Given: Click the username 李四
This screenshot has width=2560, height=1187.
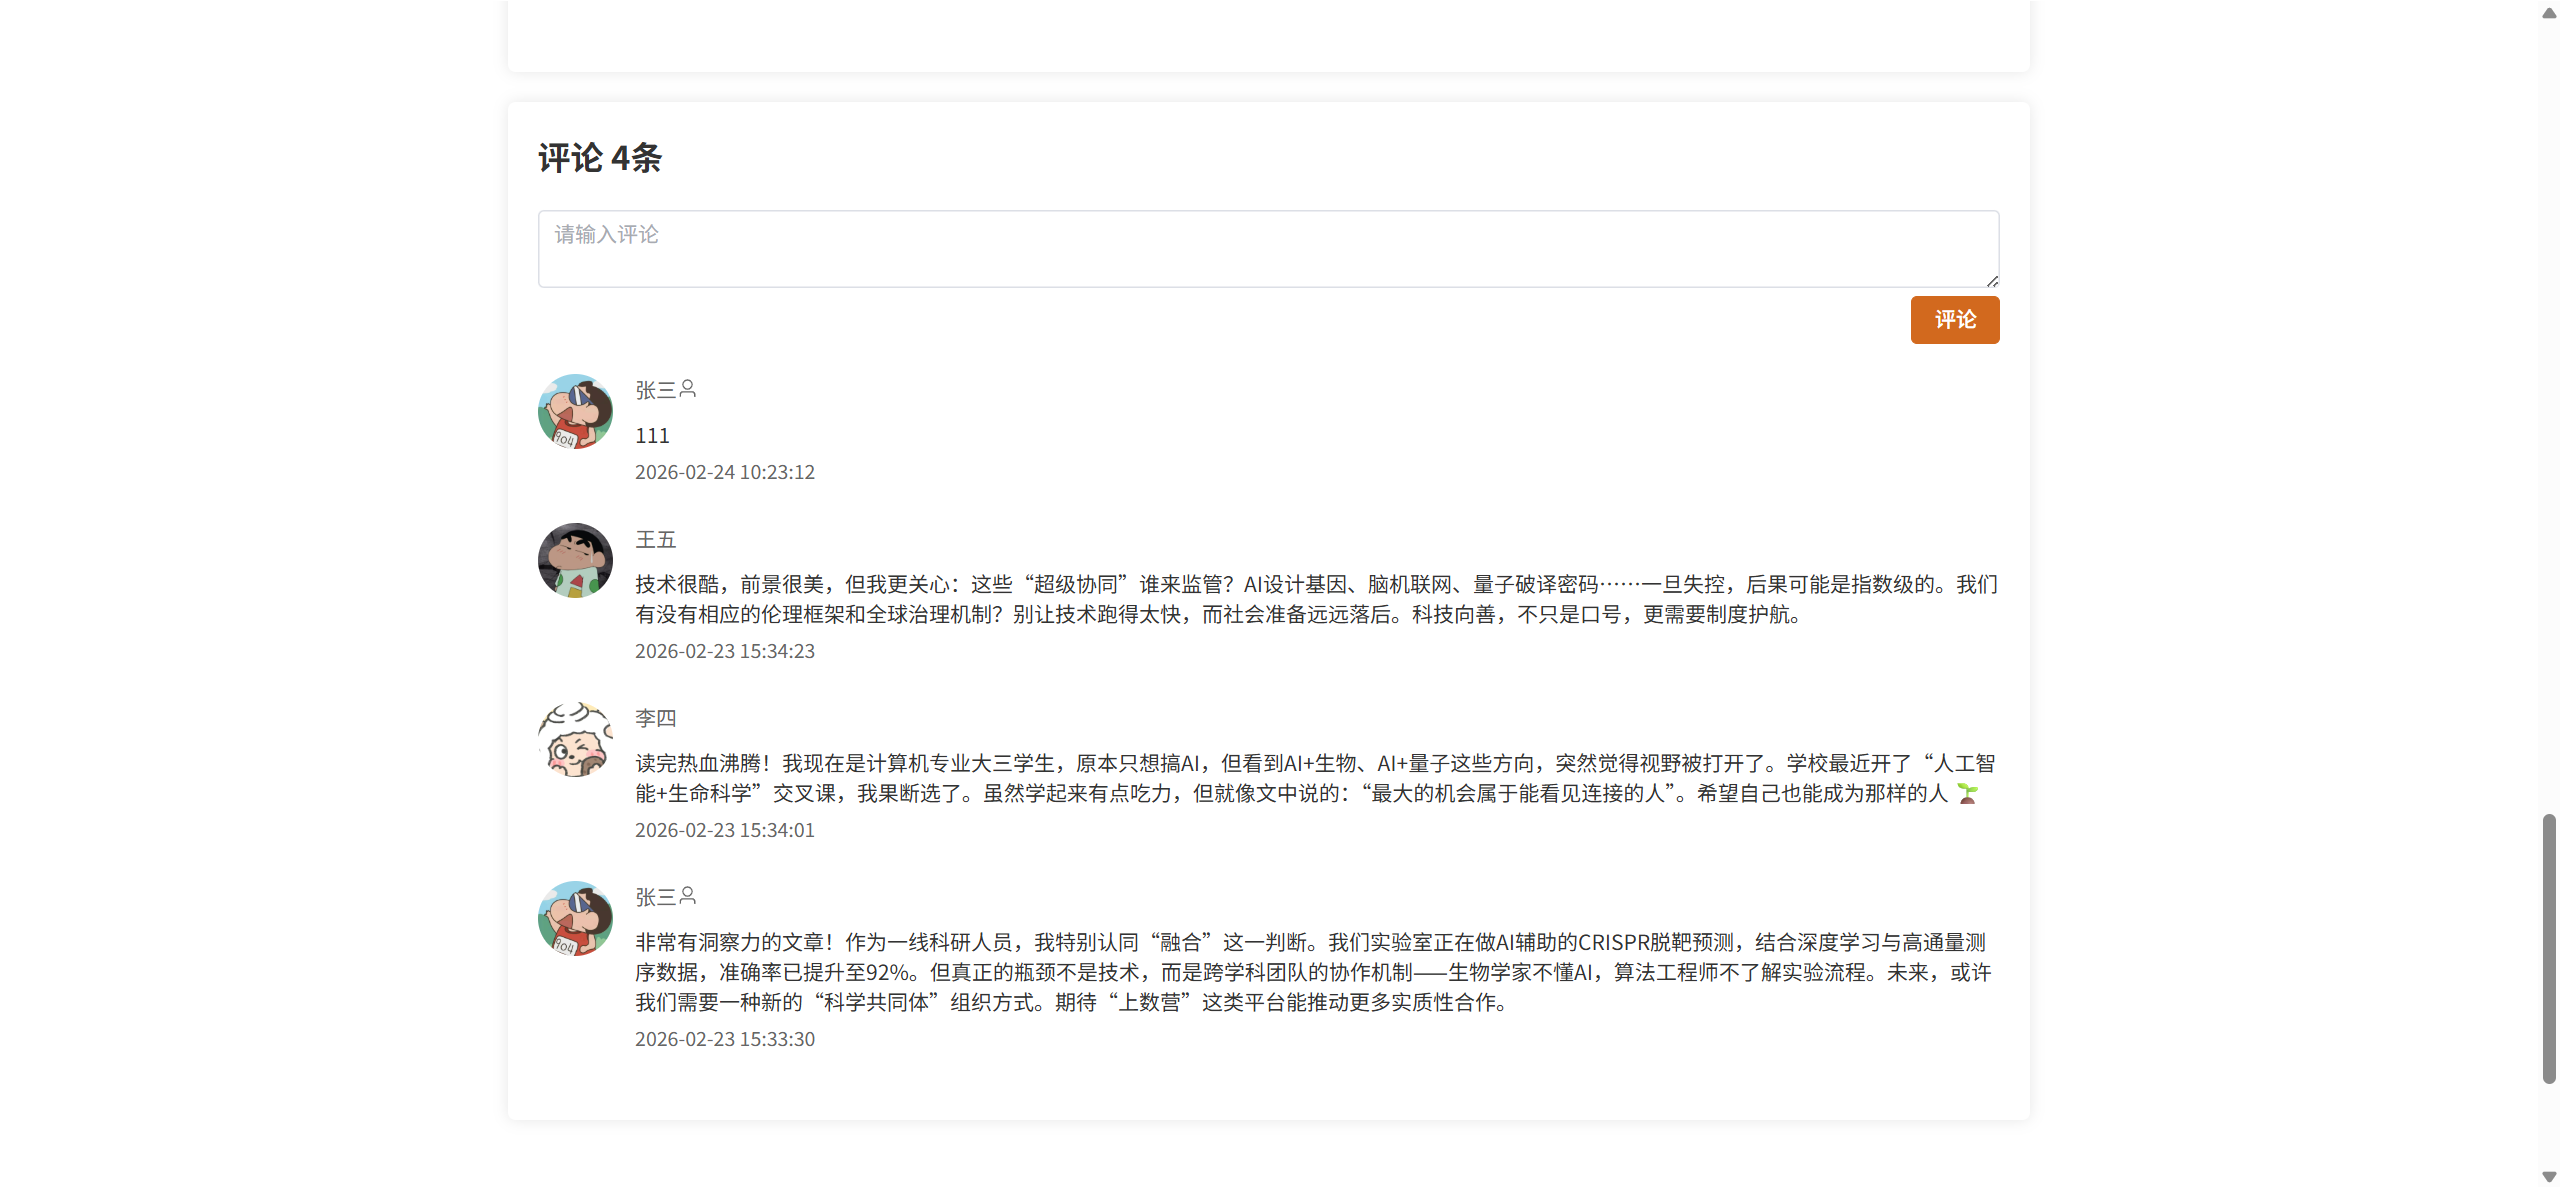Looking at the screenshot, I should click(656, 718).
